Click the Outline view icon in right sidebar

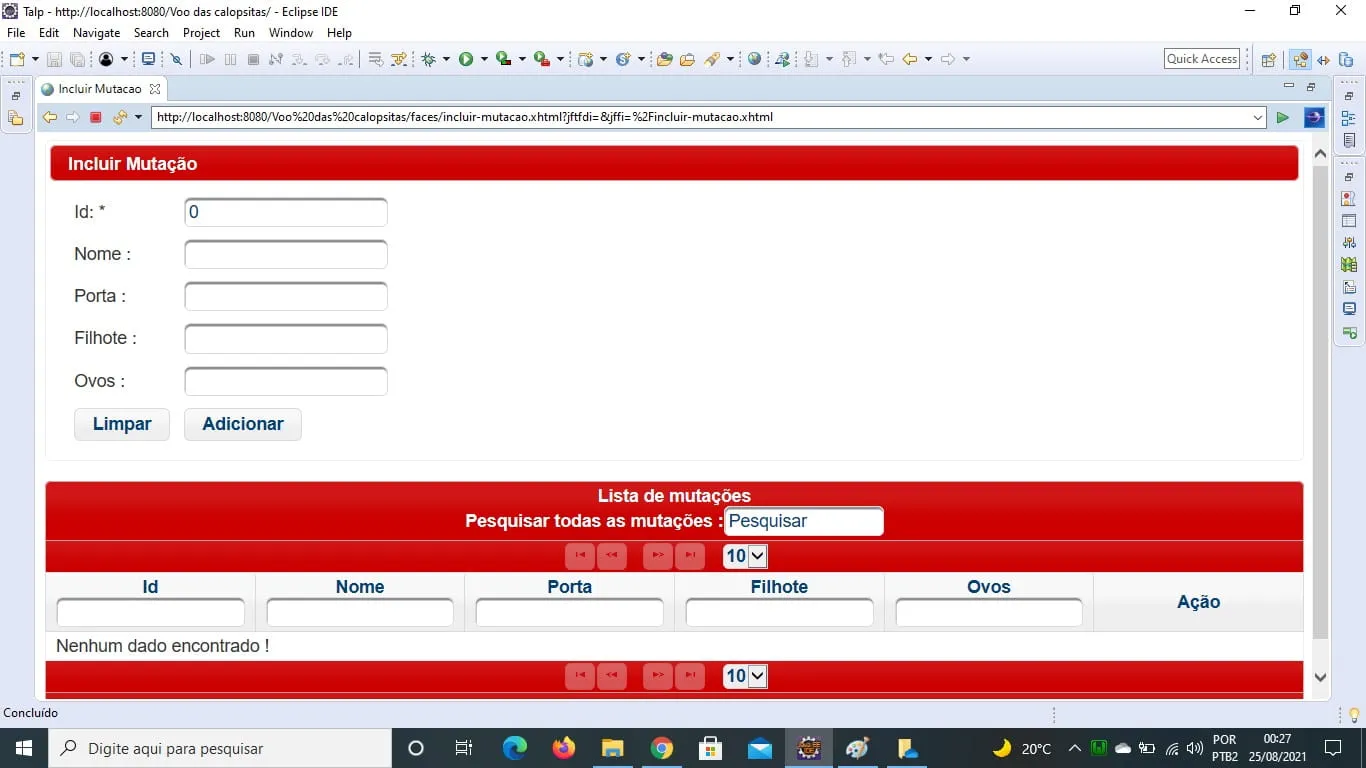1349,118
